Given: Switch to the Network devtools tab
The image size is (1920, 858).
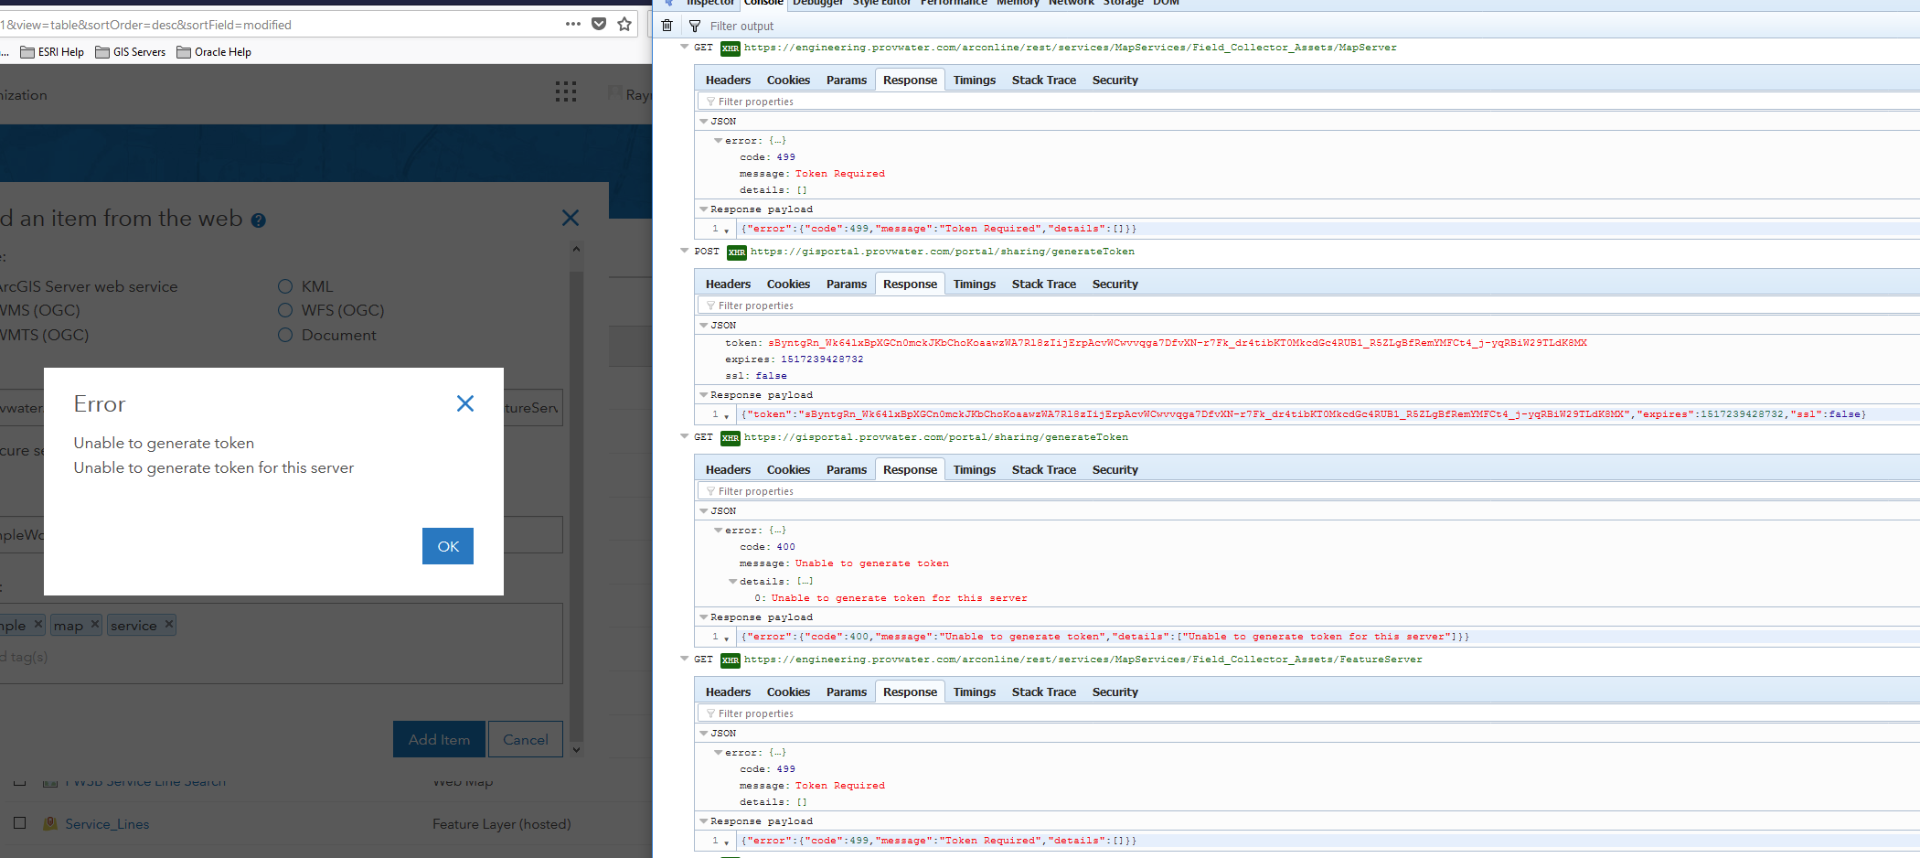Looking at the screenshot, I should [x=1071, y=4].
